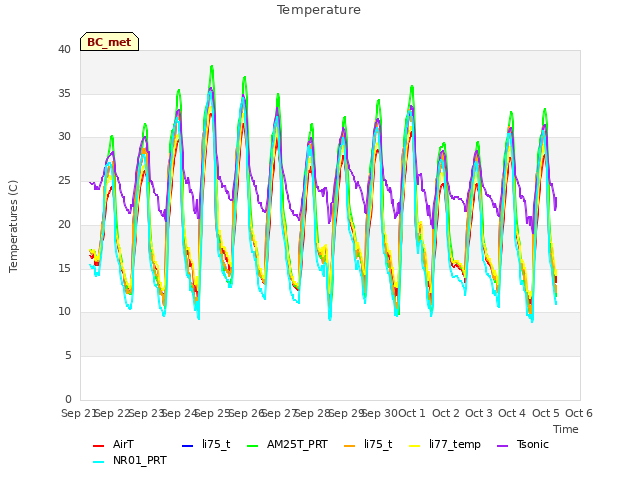Click the 25 y-axis tick label
640x480 pixels.
(64, 180)
